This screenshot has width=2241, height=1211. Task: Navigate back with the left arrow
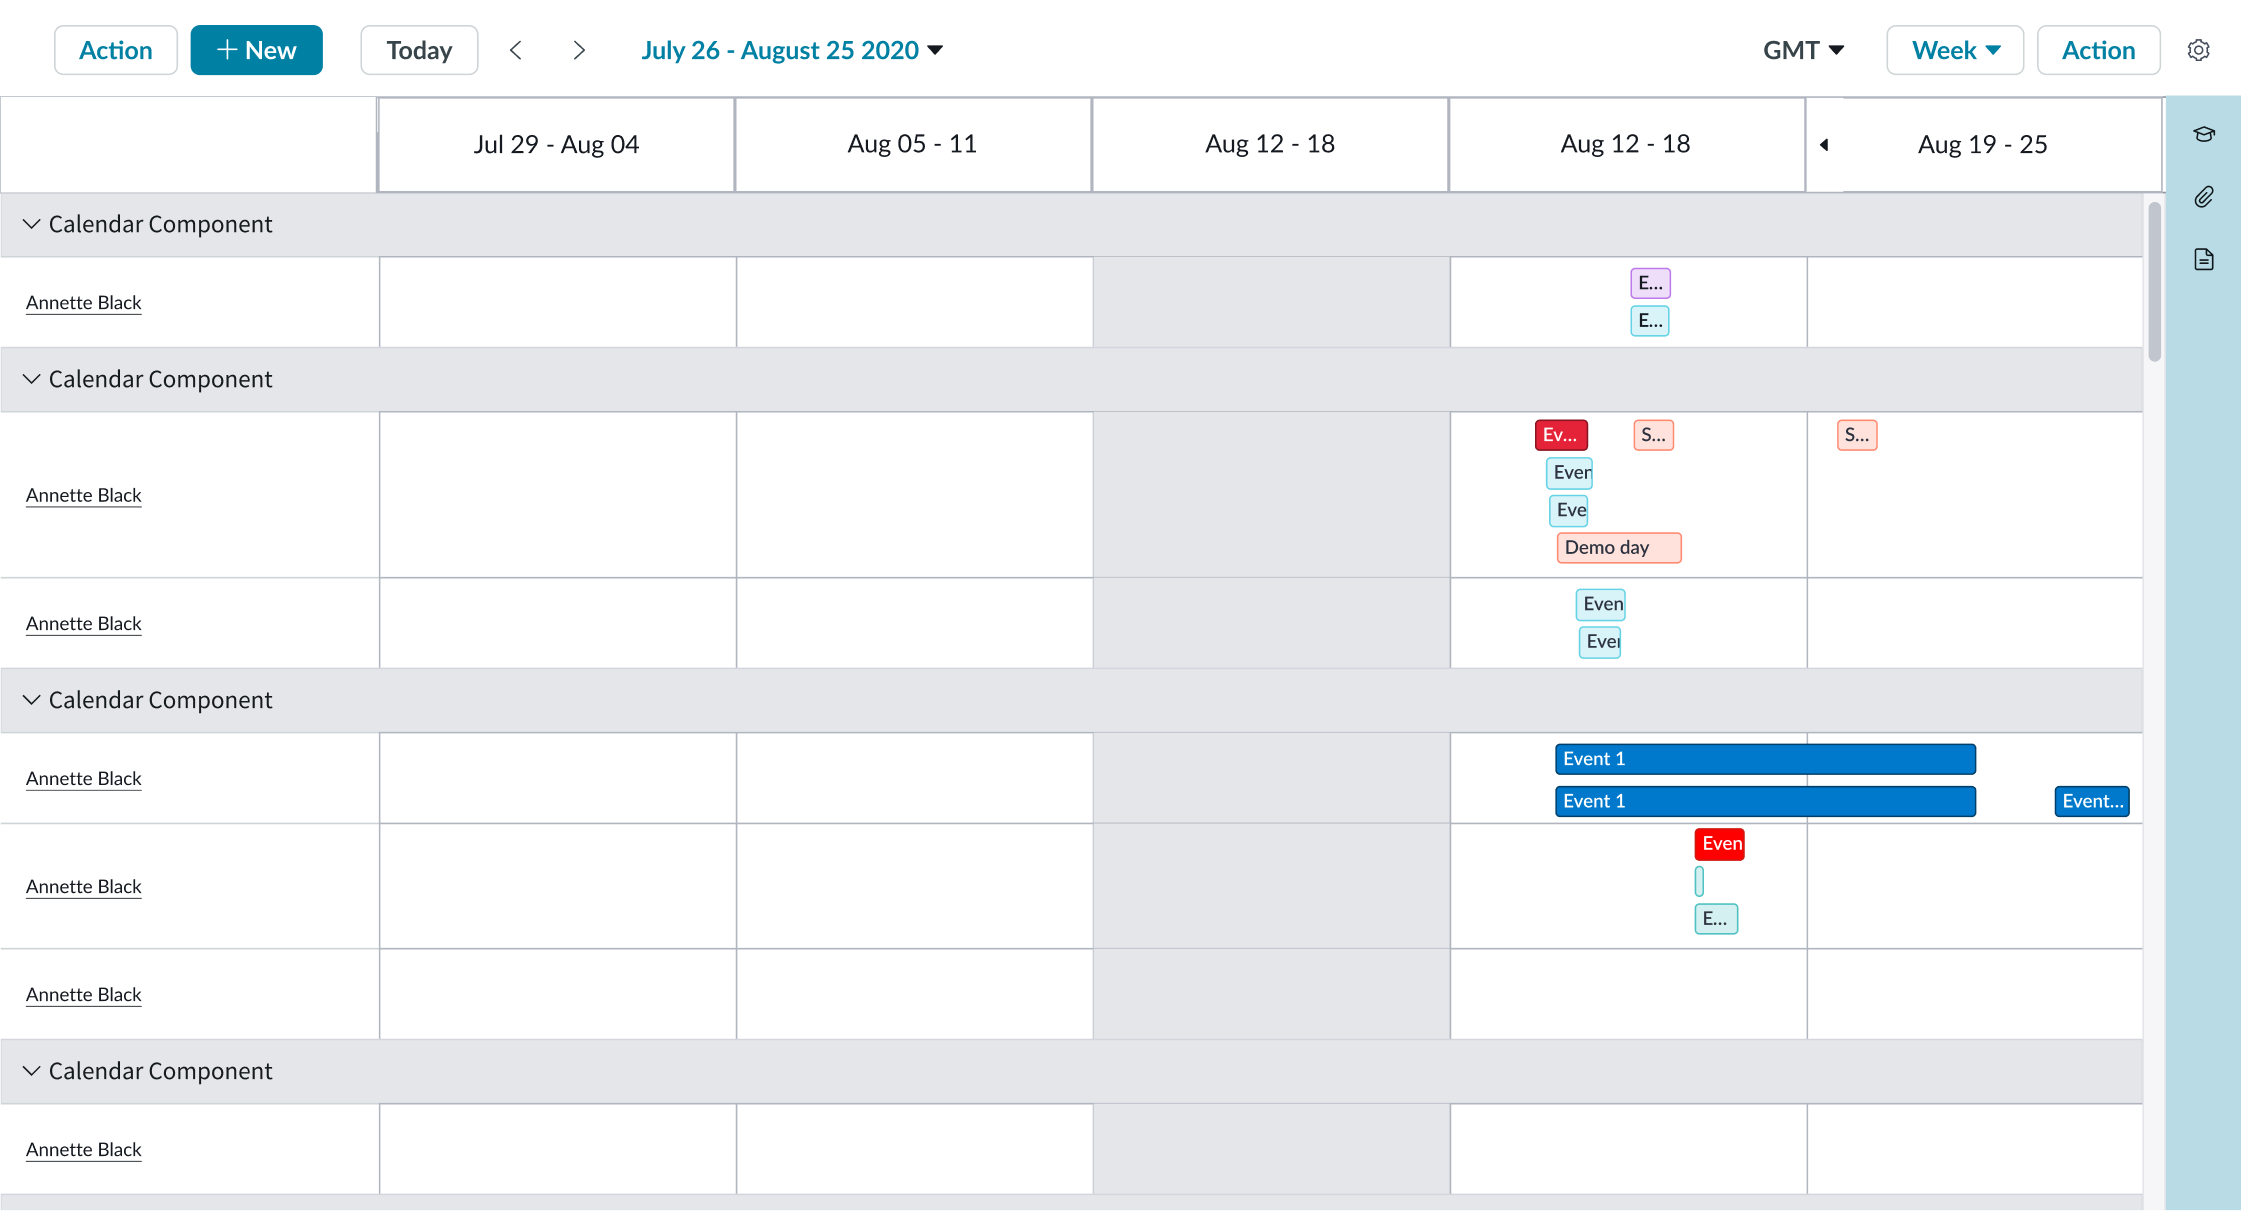[516, 49]
